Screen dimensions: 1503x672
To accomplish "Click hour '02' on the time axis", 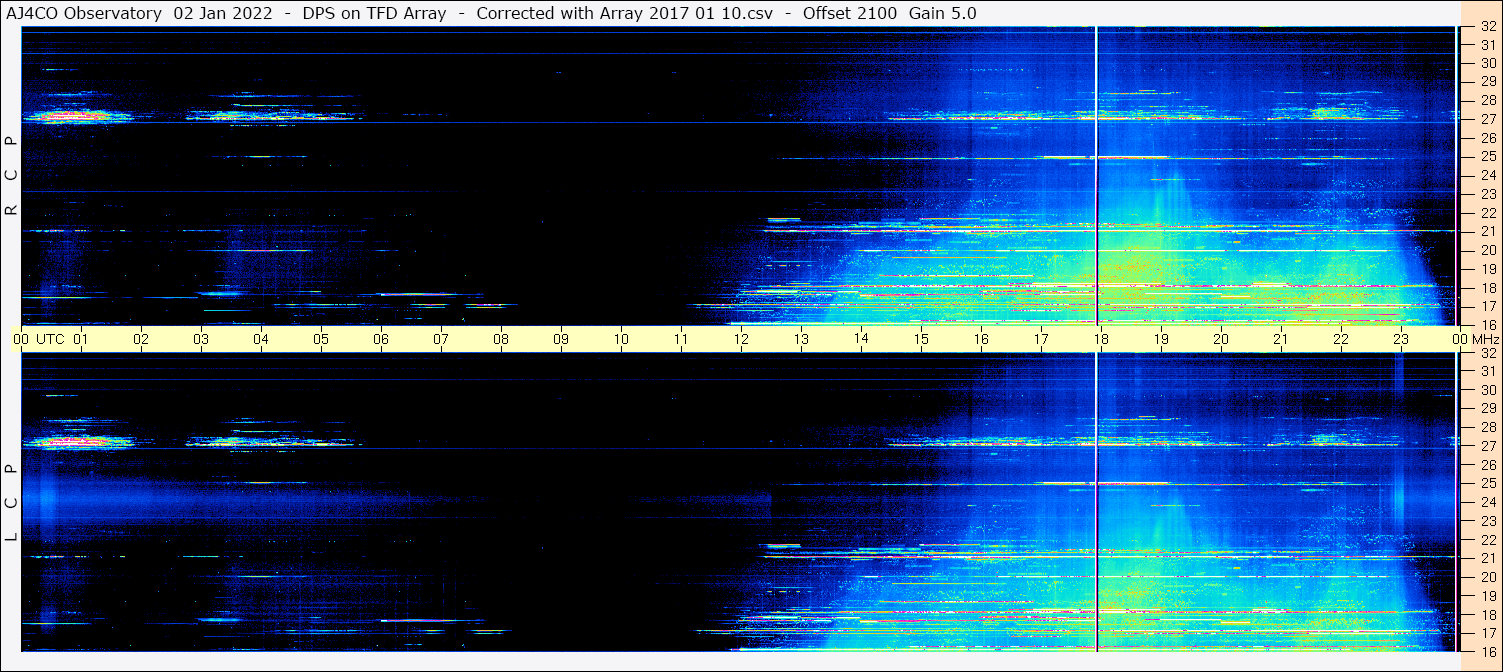I will (141, 339).
